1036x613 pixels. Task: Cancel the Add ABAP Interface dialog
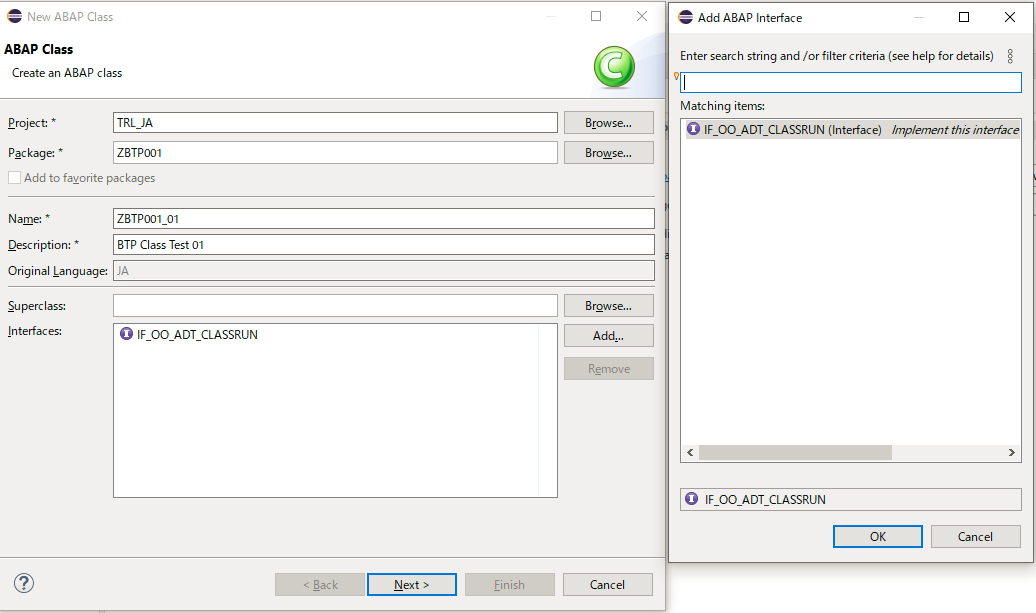(x=975, y=536)
